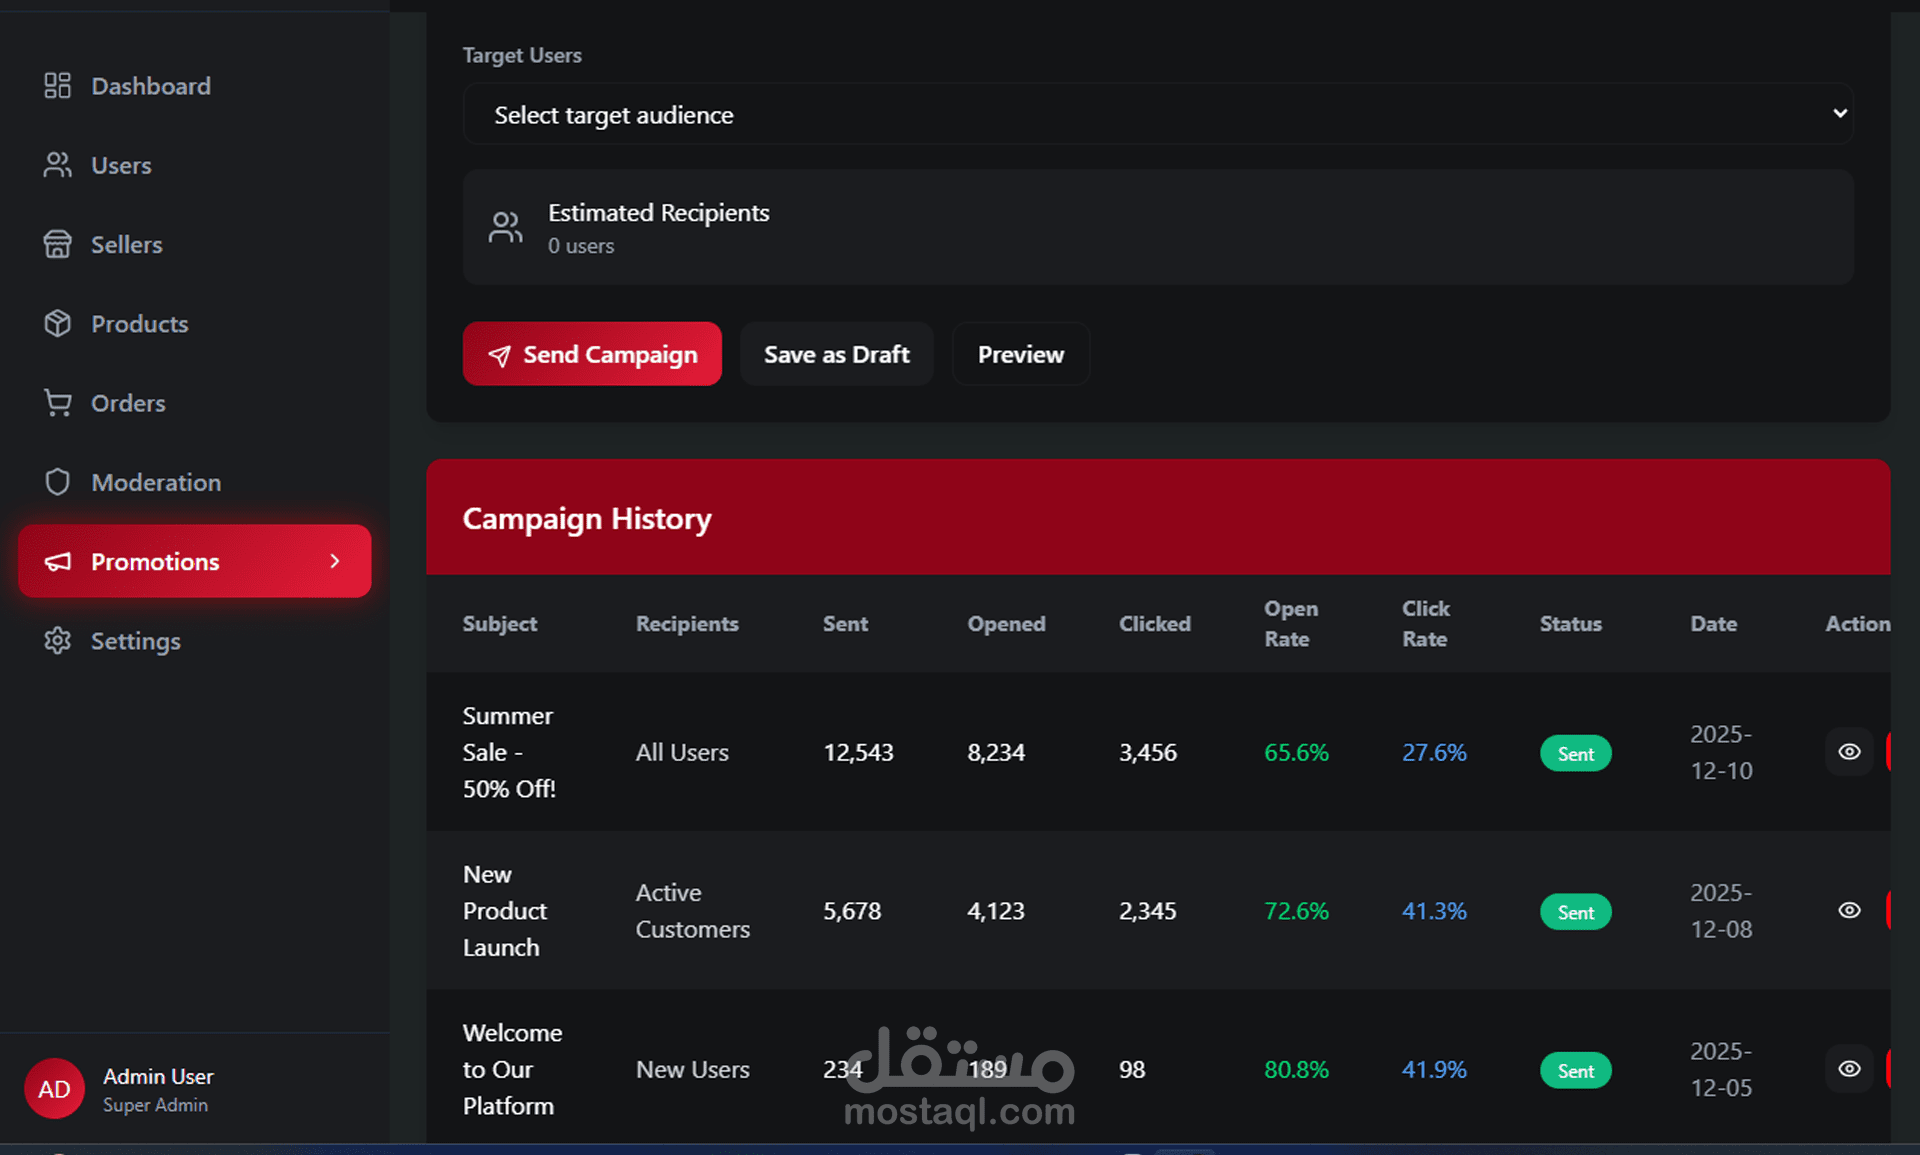View the Welcome to Our Platform eye icon
This screenshot has height=1155, width=1920.
pyautogui.click(x=1849, y=1069)
